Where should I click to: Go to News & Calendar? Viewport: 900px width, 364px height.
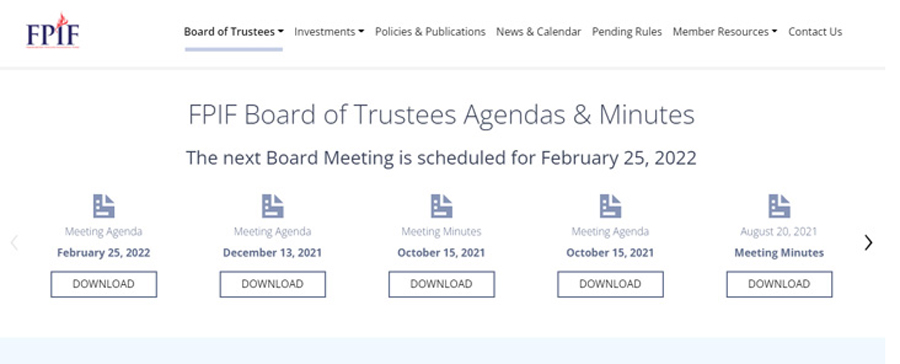[538, 32]
